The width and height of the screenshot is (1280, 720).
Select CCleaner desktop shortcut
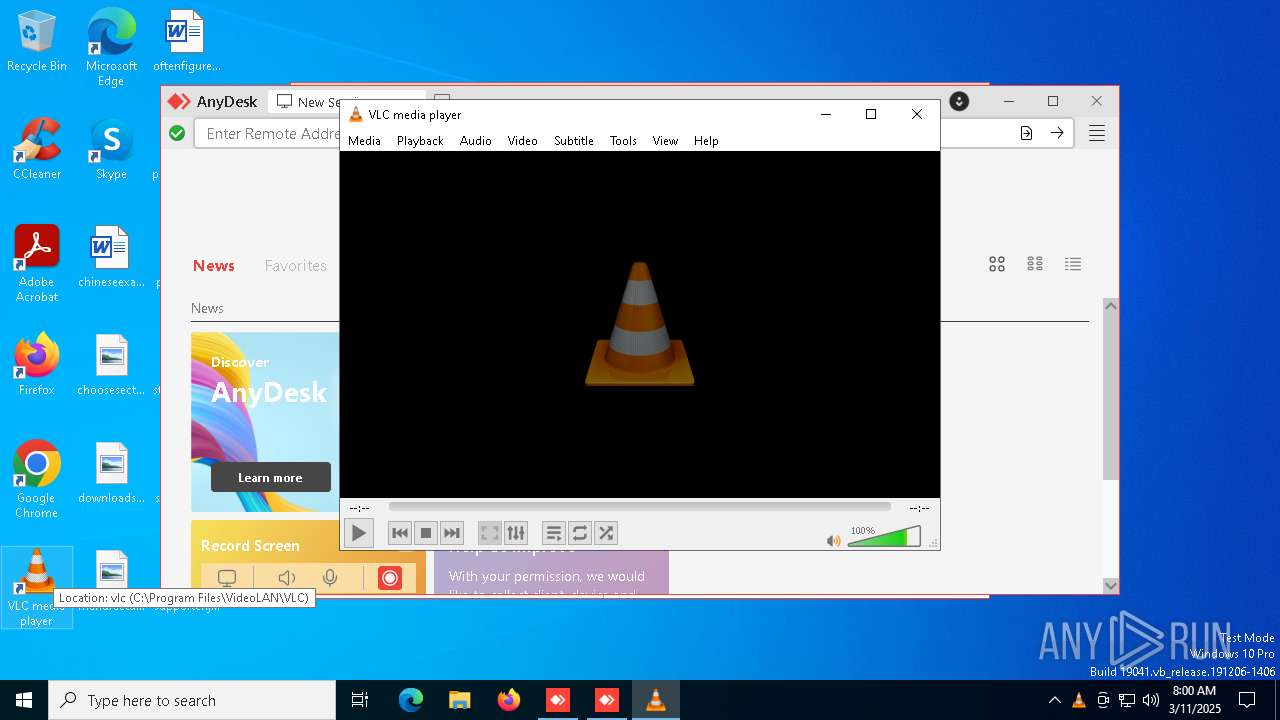click(37, 149)
